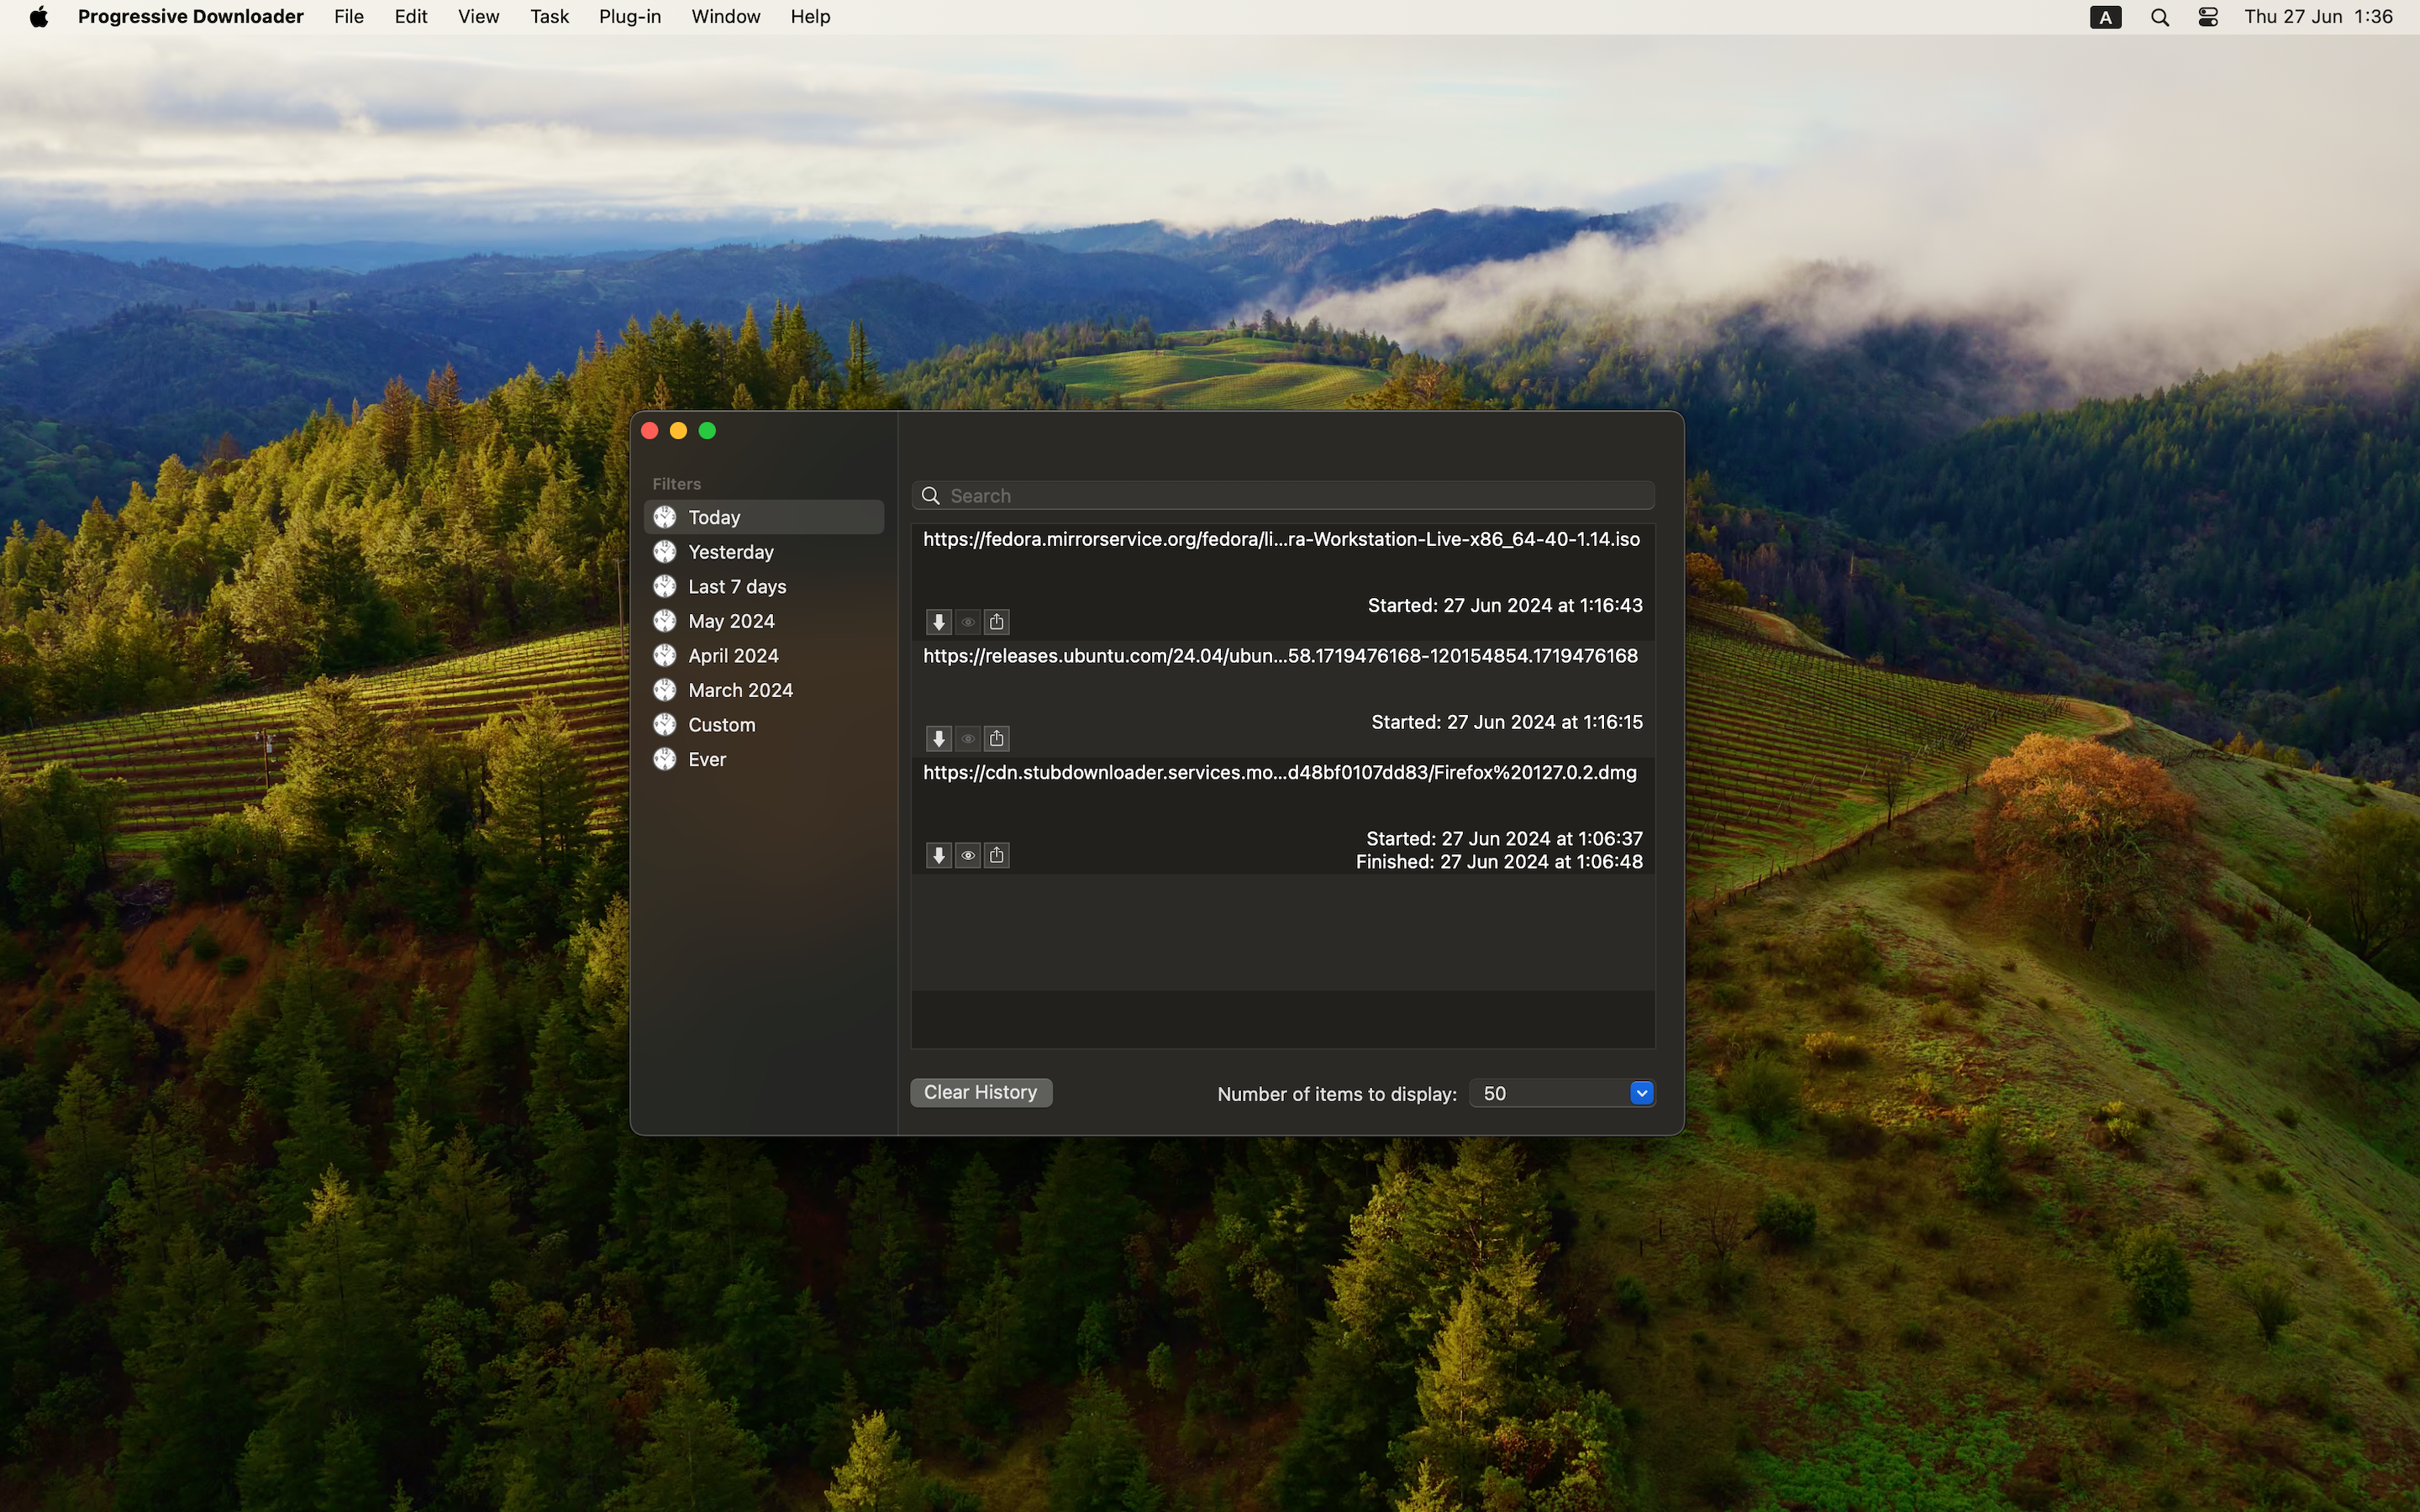Open the keyboard input source menu

tap(2105, 17)
